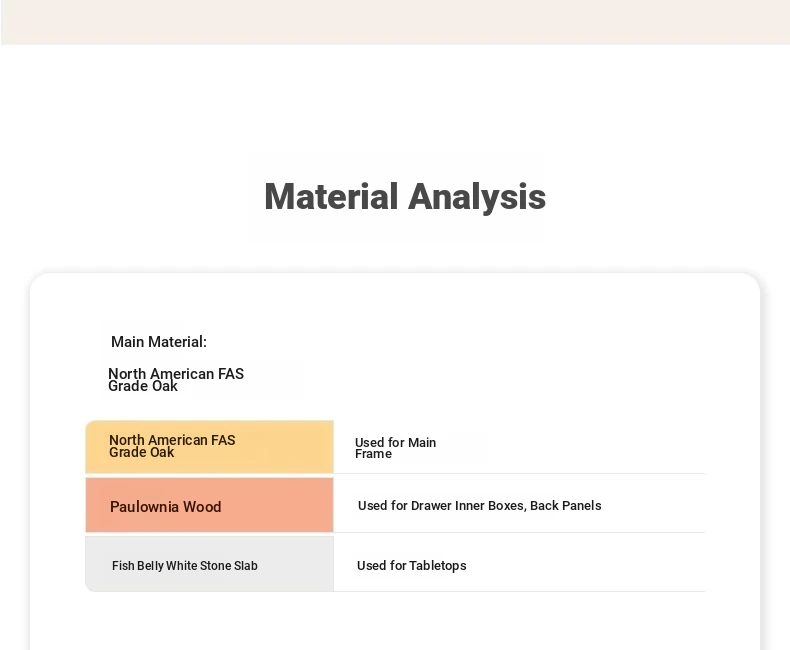790x650 pixels.
Task: Click the yellow 'North American FAS Grade Oak' cell
Action: tap(210, 447)
